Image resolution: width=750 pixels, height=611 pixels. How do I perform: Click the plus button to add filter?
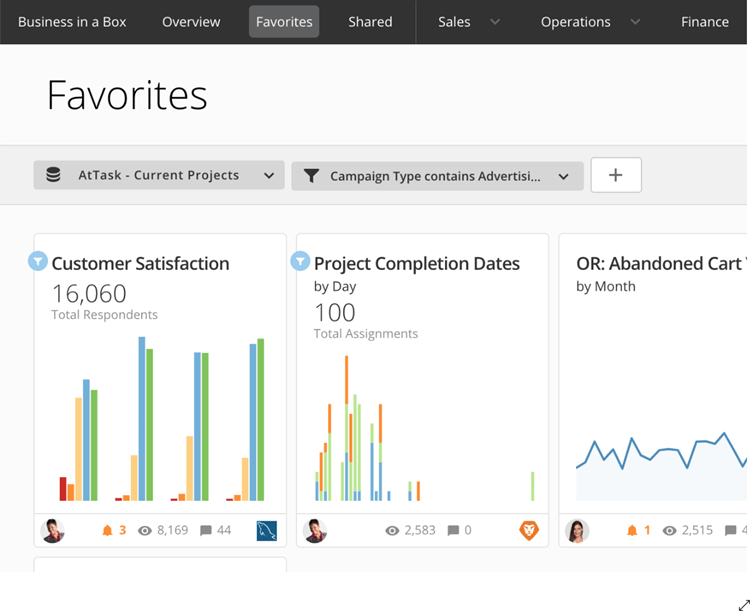(616, 175)
